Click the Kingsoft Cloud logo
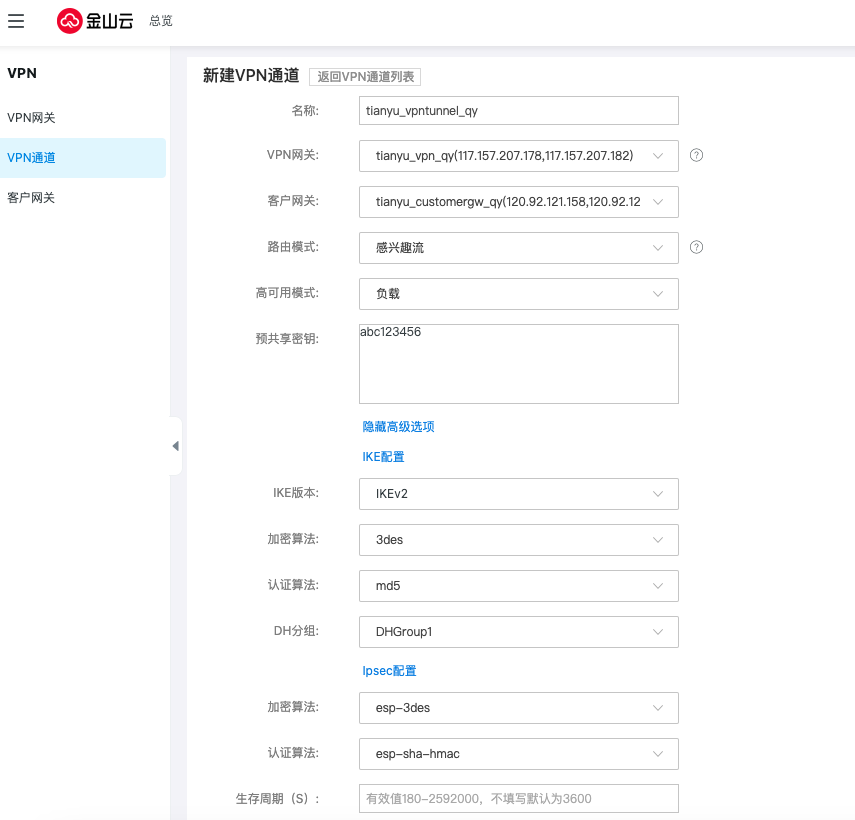The image size is (855, 820). 96,21
